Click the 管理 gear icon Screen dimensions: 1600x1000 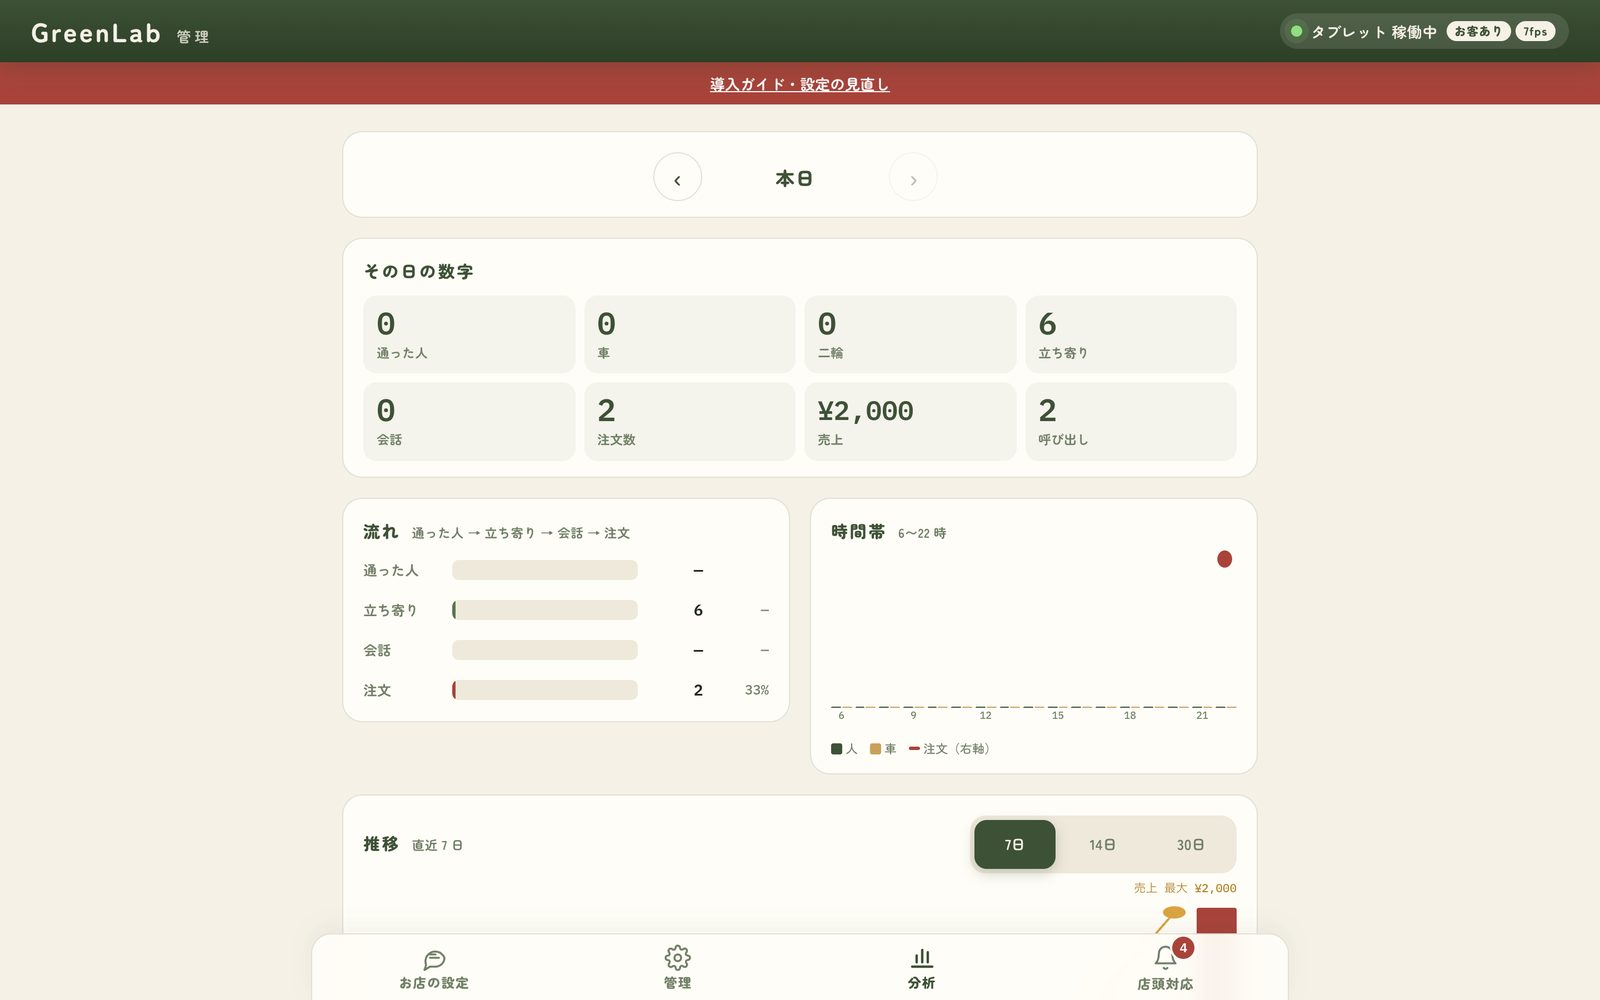pos(677,958)
